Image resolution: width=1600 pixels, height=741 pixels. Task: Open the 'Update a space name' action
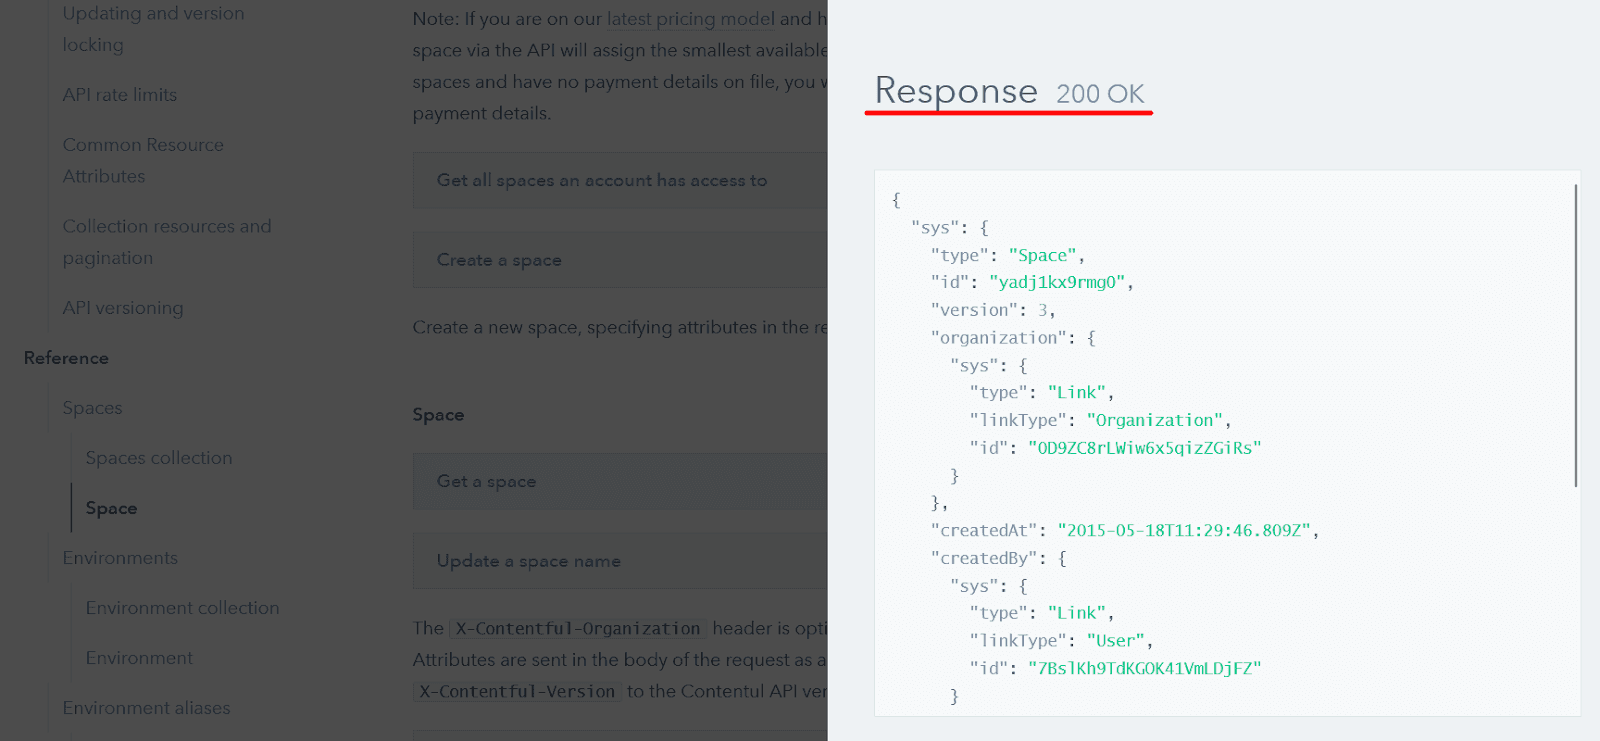pos(528,561)
